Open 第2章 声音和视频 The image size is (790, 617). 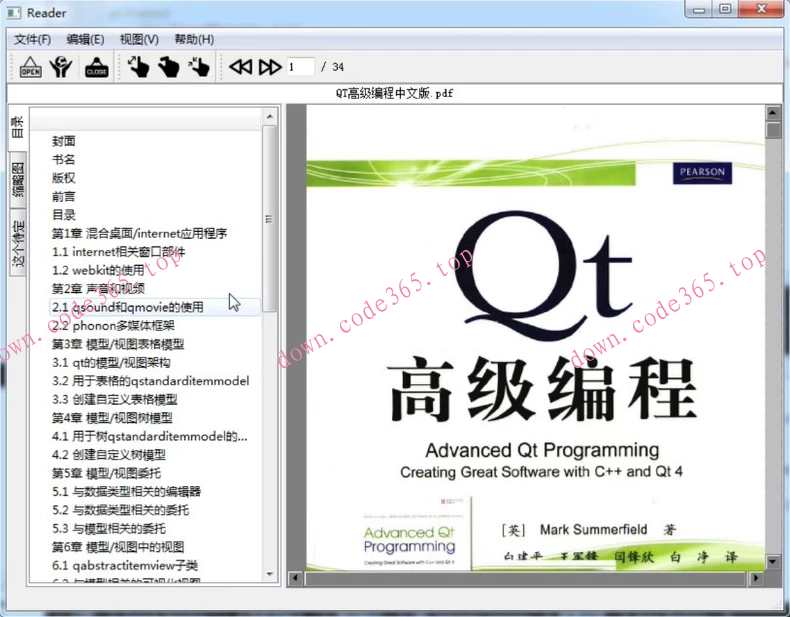(x=98, y=289)
